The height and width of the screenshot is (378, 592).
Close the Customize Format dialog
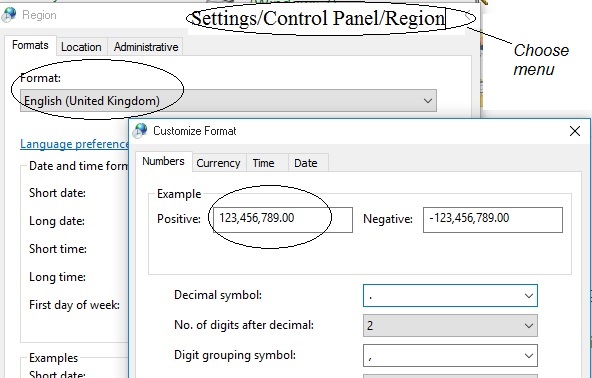click(575, 131)
